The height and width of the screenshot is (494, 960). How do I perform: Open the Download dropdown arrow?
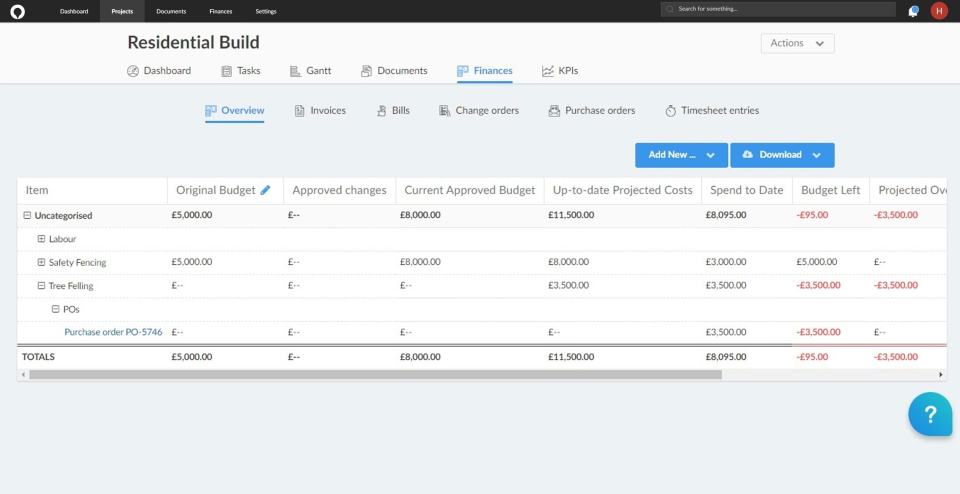(816, 155)
